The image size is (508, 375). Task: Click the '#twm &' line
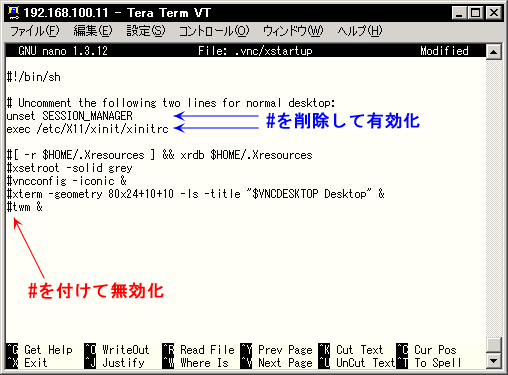pos(25,207)
